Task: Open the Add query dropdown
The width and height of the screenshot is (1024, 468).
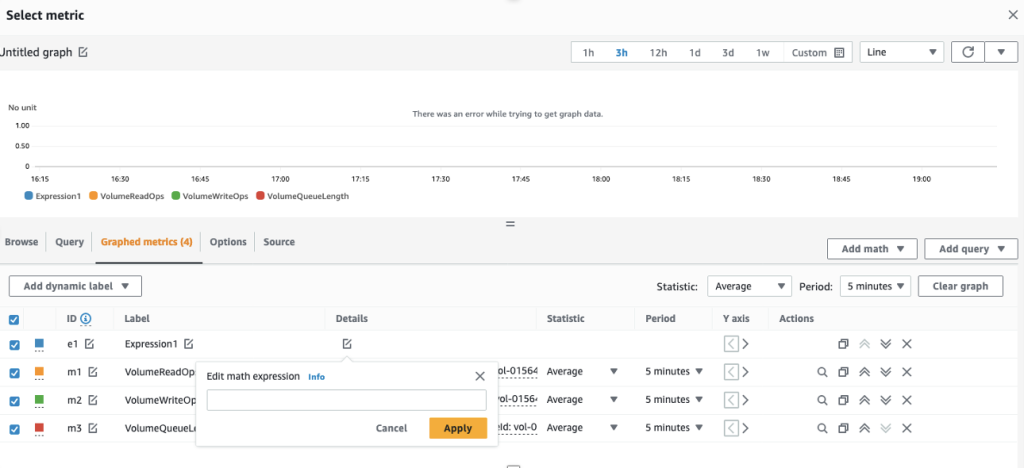Action: pos(970,249)
